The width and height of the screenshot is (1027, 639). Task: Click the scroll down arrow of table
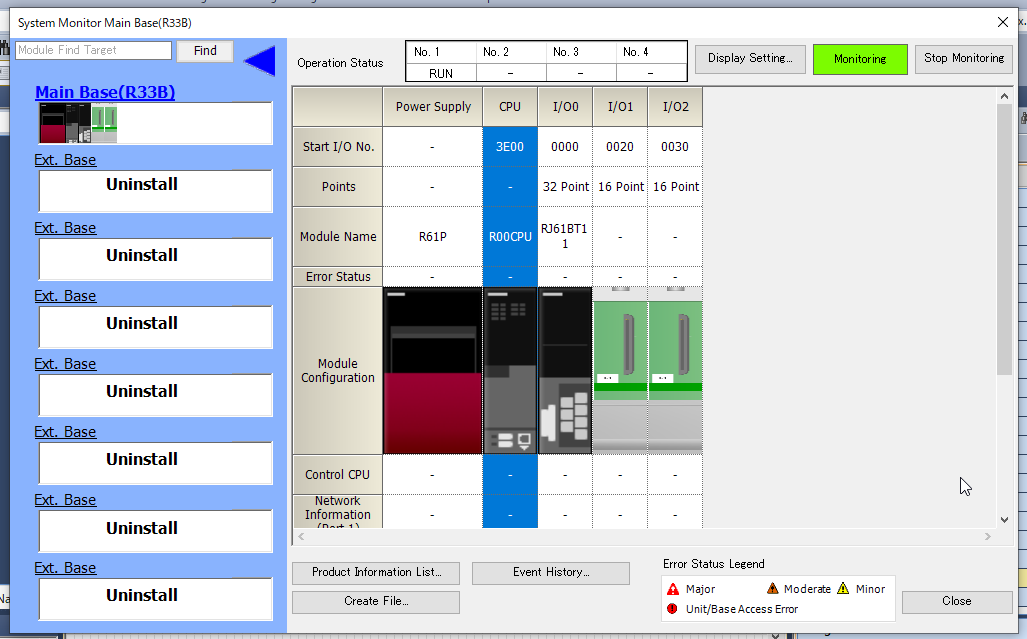1004,520
